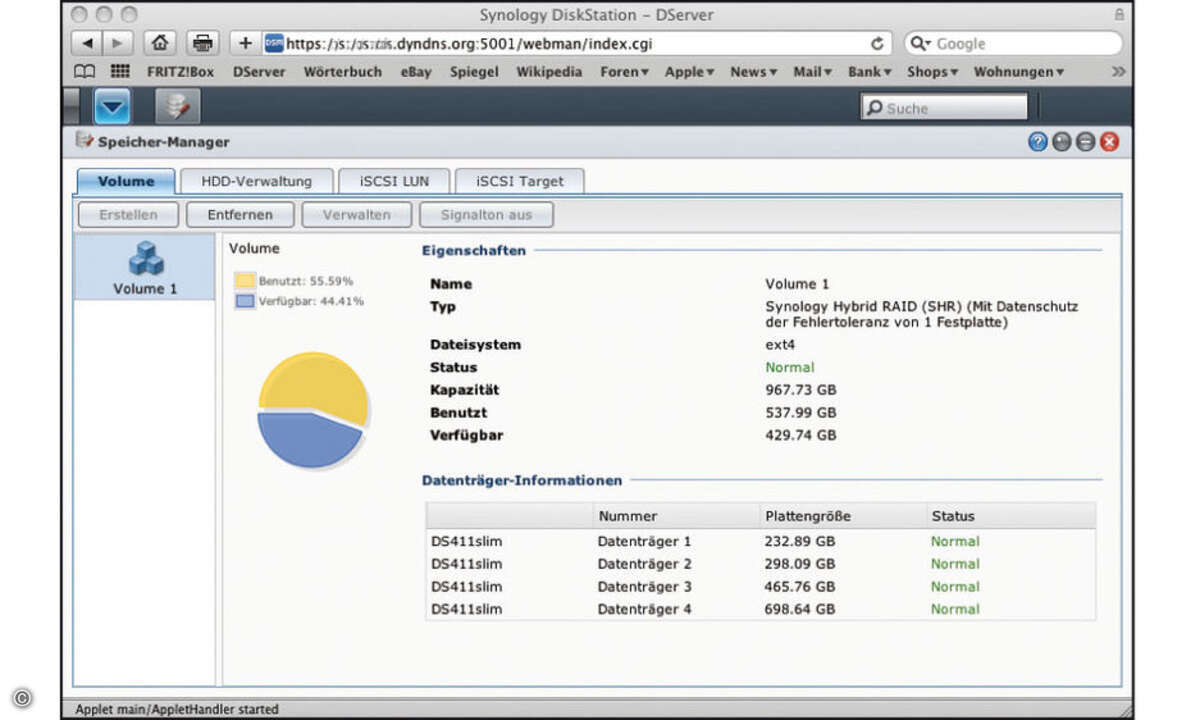Close the Speicher-Manager panel
This screenshot has height=720, width=1200.
[x=1109, y=142]
